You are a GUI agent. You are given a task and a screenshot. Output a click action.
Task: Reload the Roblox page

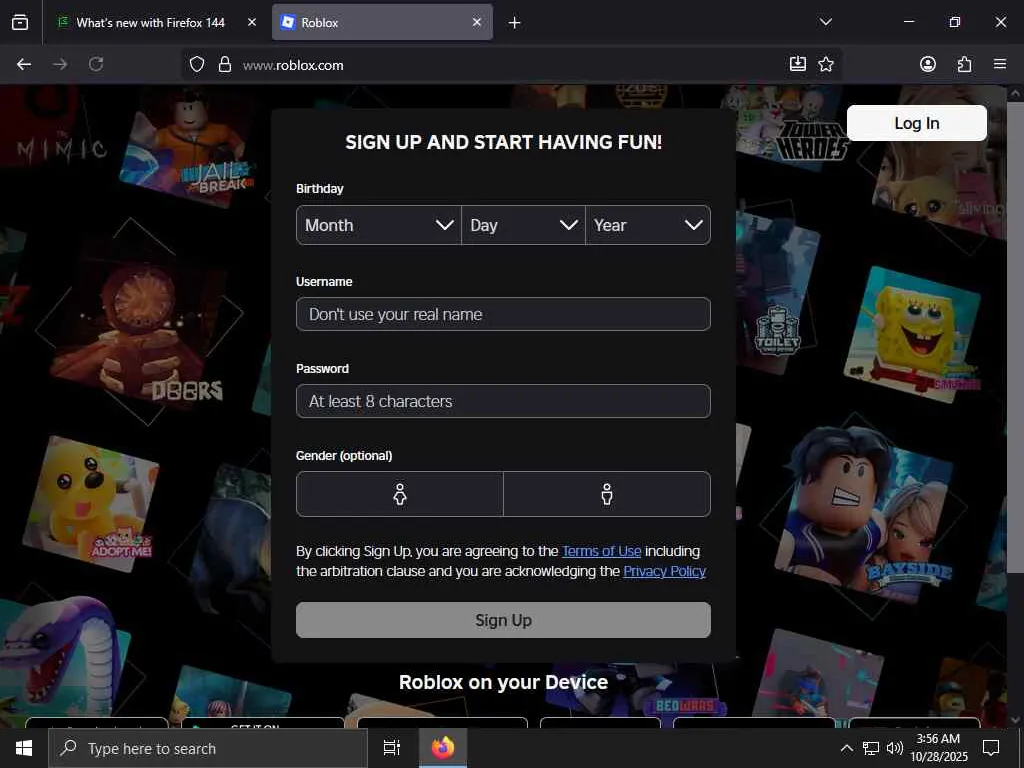(x=96, y=64)
